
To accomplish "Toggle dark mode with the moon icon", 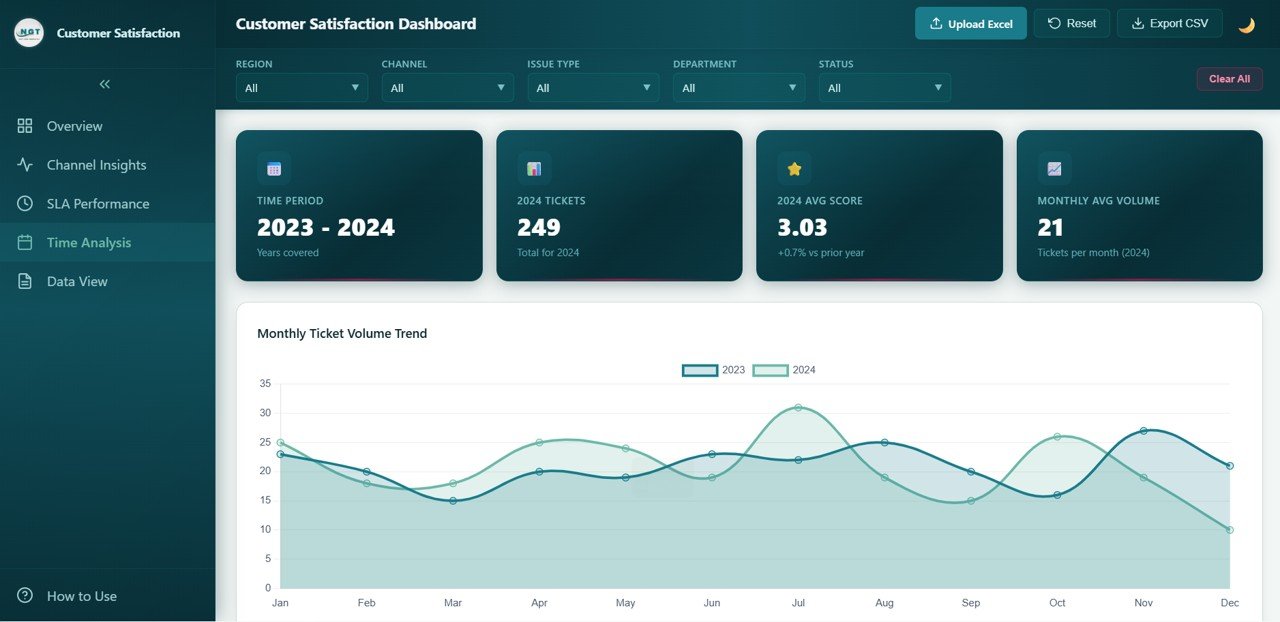I will 1246,23.
